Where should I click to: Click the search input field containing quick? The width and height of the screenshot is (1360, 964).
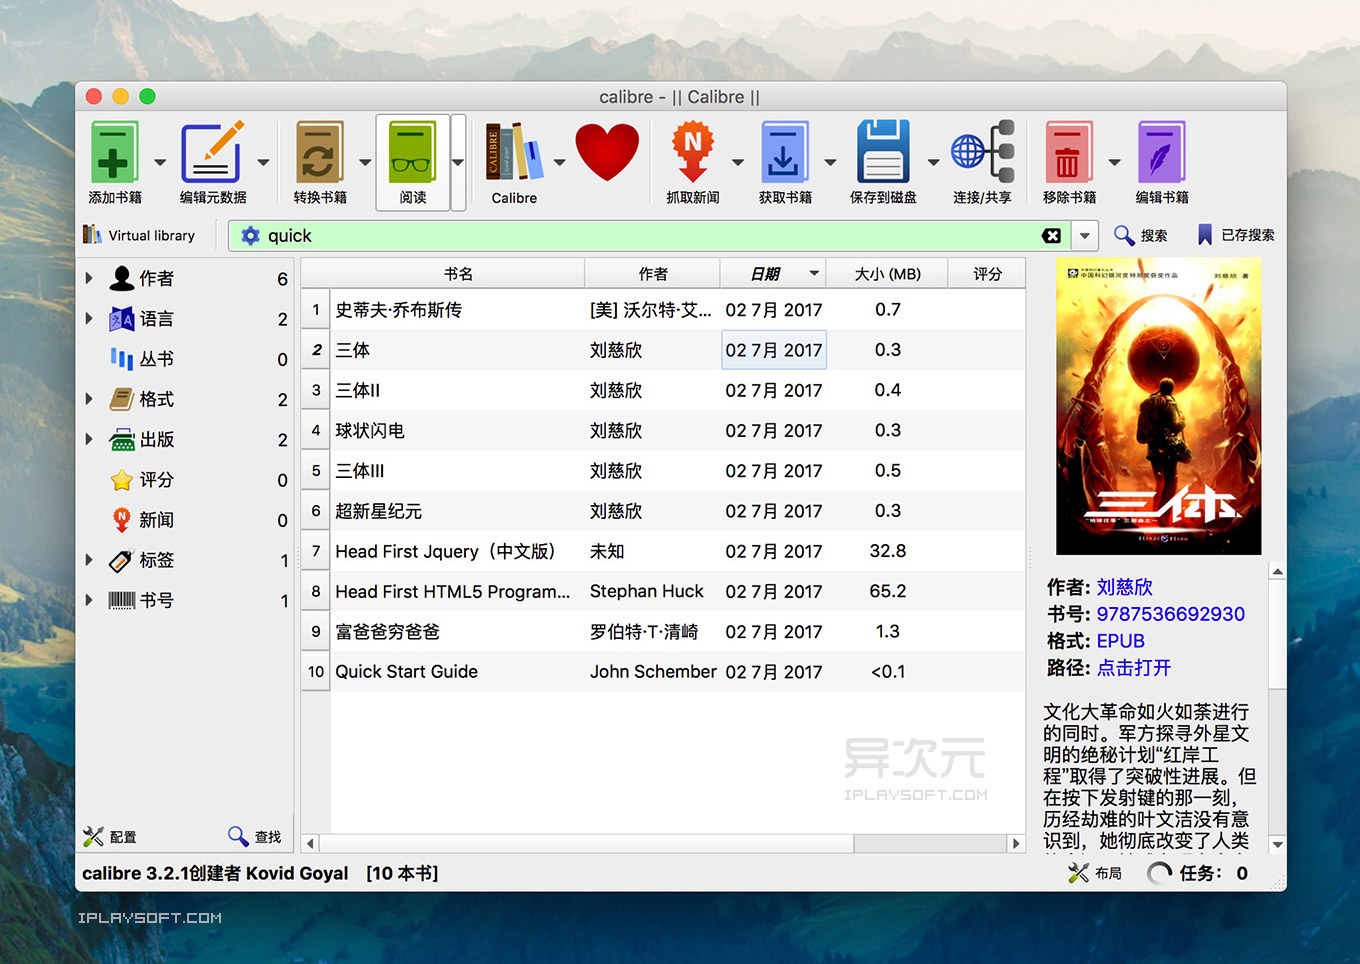pyautogui.click(x=640, y=236)
